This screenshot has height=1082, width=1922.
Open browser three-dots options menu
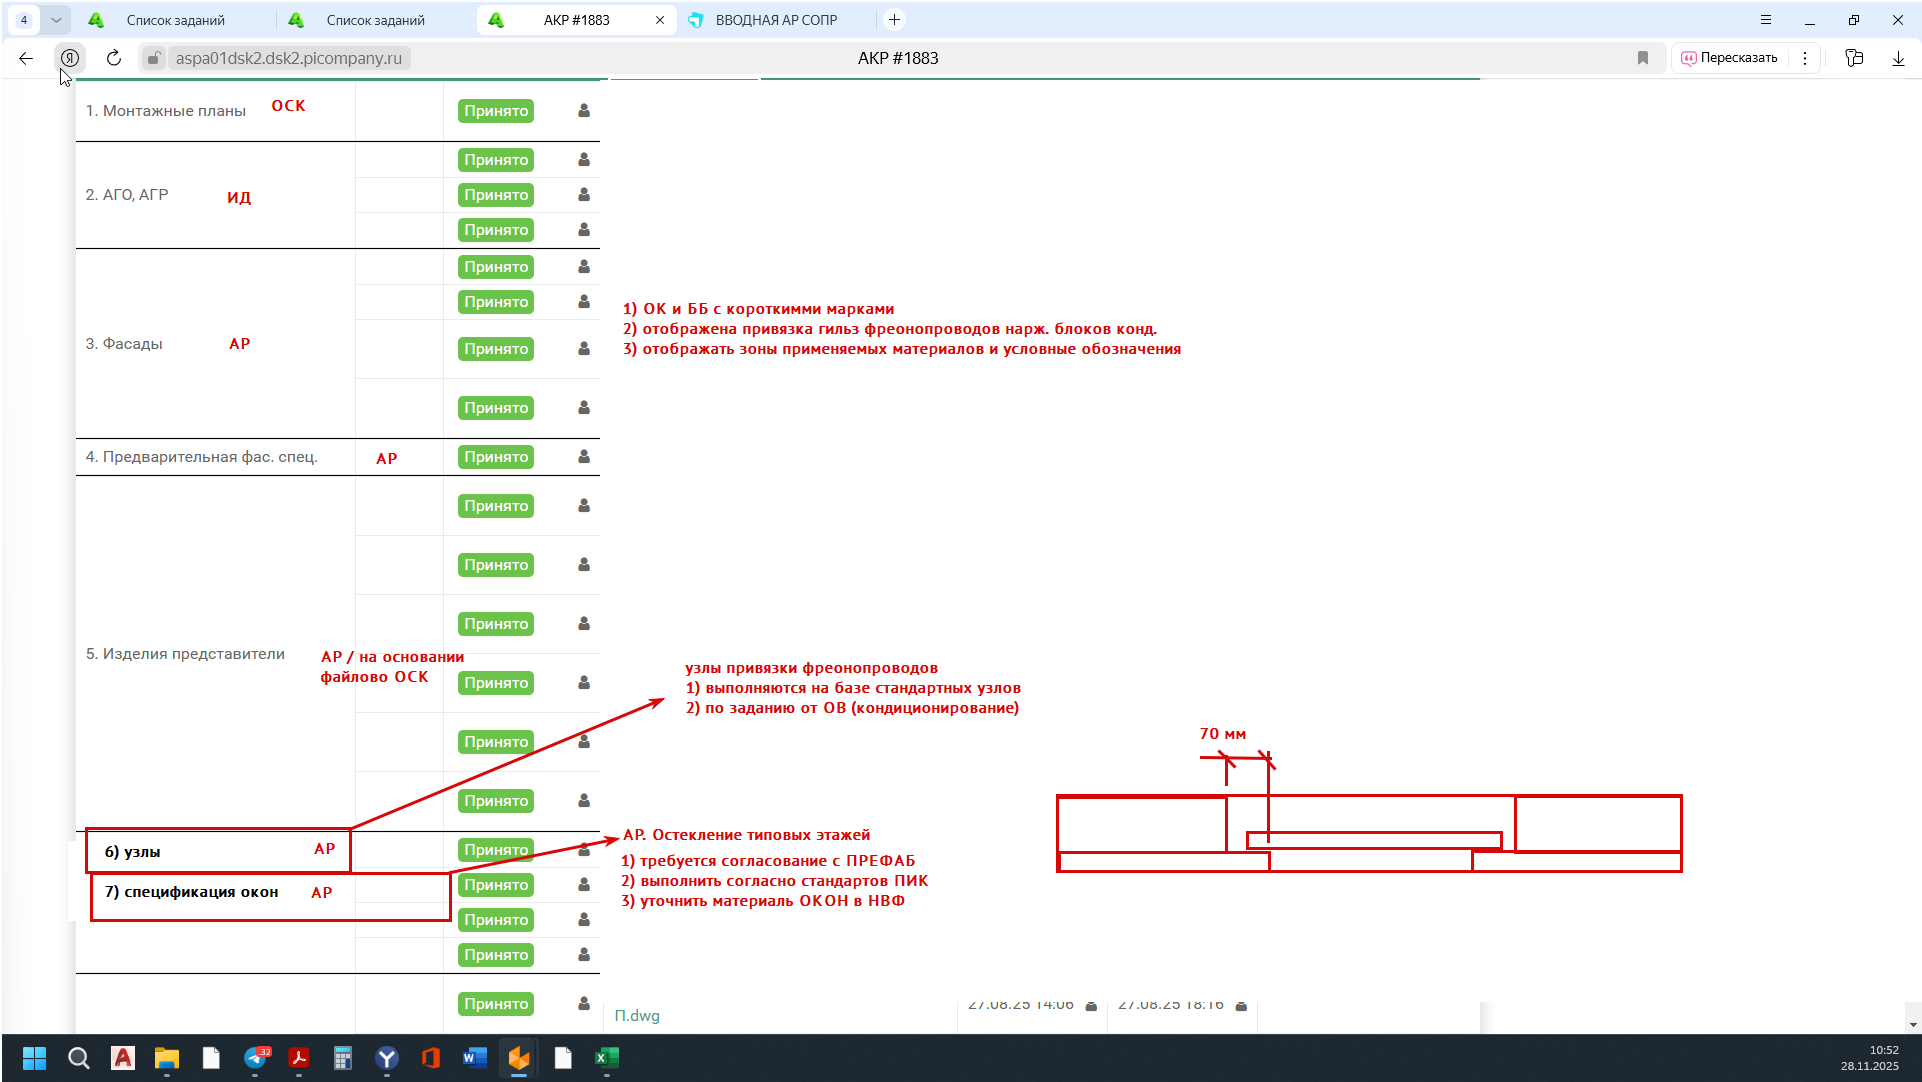click(x=1805, y=58)
